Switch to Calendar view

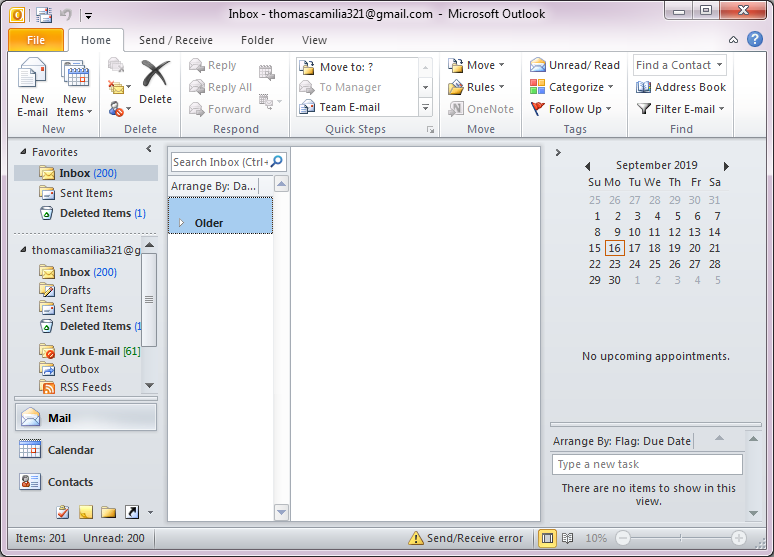pyautogui.click(x=86, y=450)
